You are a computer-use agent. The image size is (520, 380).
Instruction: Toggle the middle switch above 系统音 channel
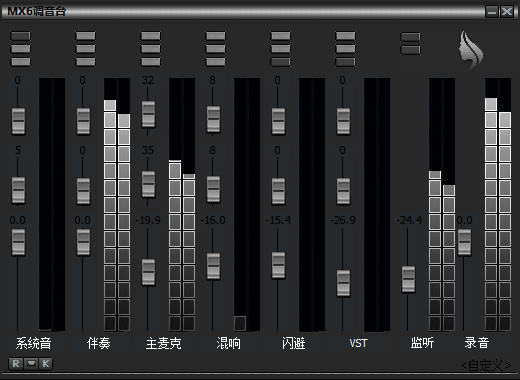pyautogui.click(x=20, y=49)
